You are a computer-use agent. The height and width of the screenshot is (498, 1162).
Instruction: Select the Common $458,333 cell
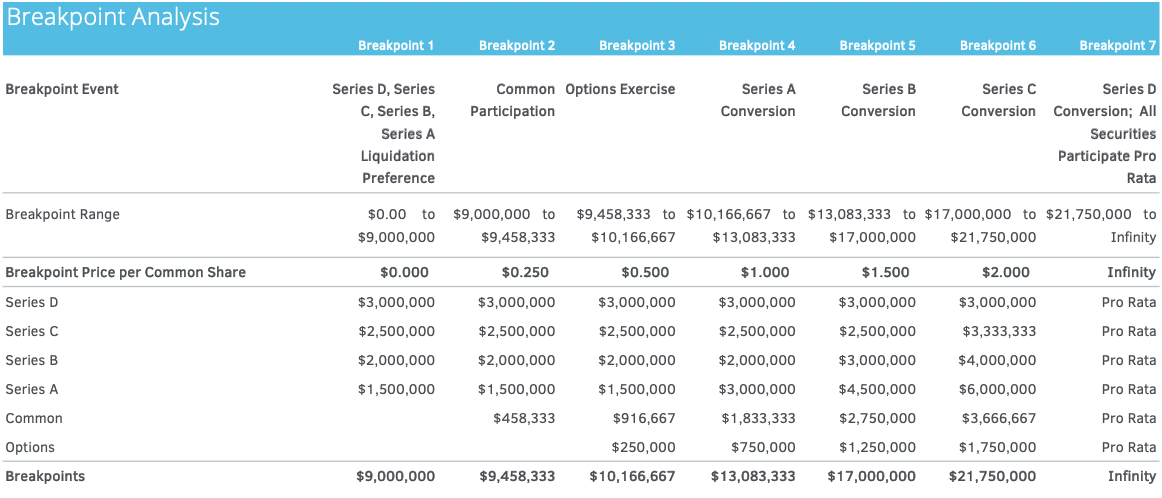coord(524,418)
